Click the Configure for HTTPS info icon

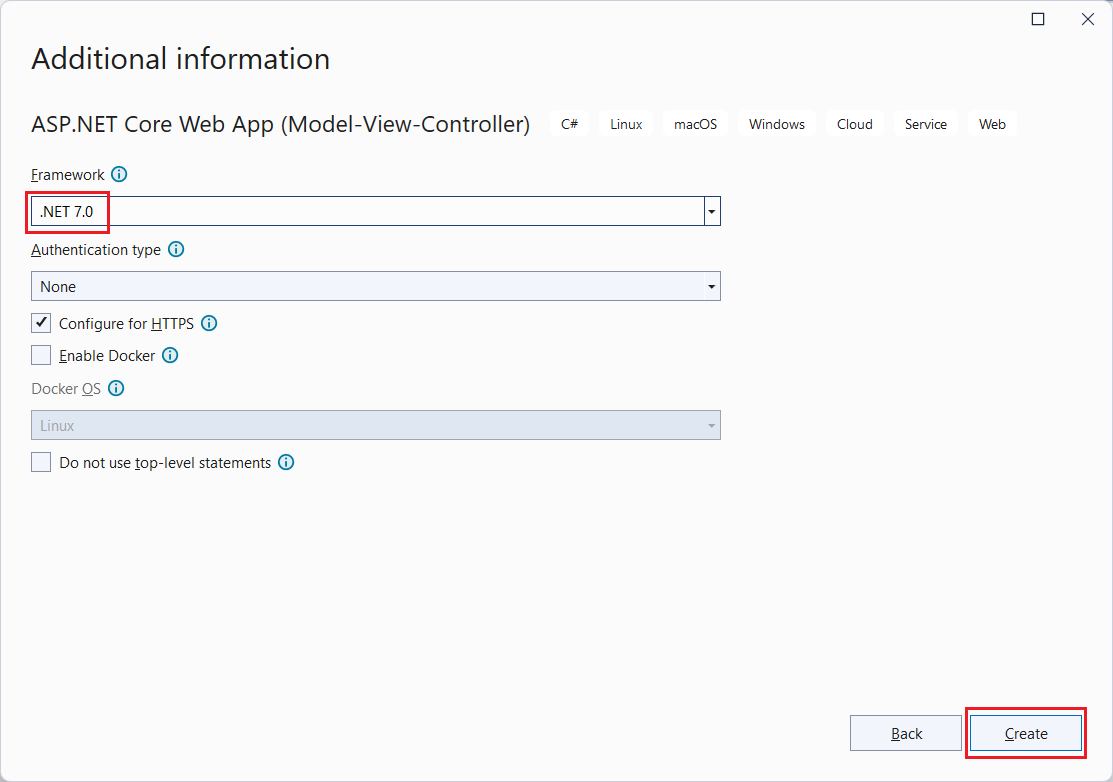[x=209, y=323]
